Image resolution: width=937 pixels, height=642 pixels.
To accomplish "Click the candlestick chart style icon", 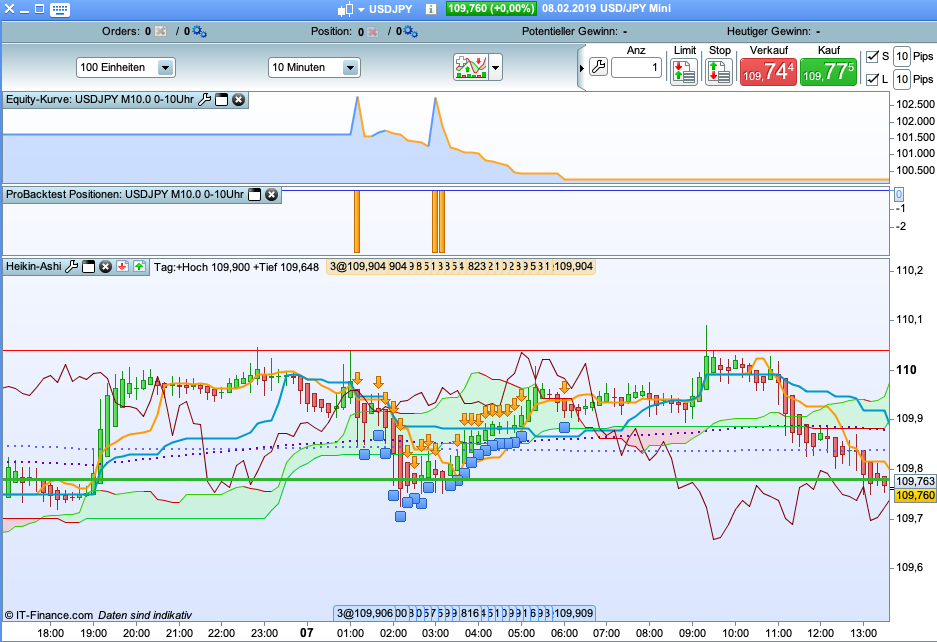I will tap(346, 9).
